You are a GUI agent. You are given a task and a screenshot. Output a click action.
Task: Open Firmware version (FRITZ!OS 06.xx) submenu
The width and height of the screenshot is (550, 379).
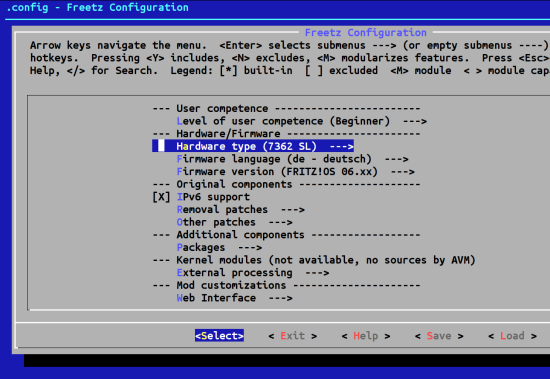click(296, 172)
